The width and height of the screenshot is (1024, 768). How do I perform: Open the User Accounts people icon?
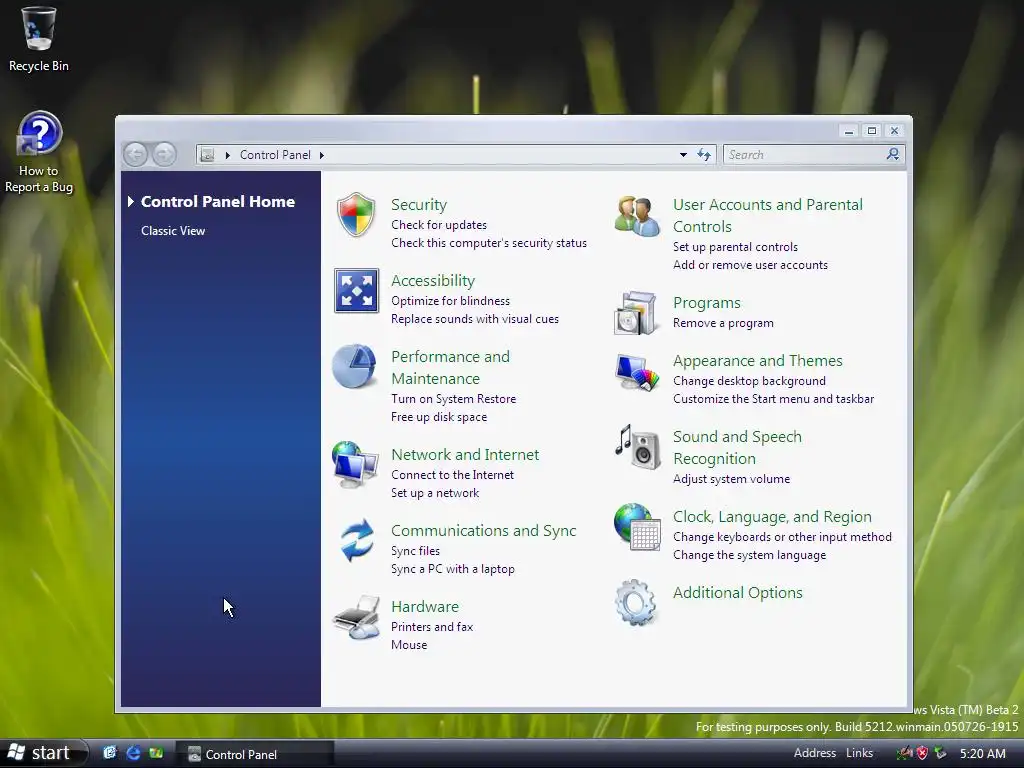tap(637, 216)
